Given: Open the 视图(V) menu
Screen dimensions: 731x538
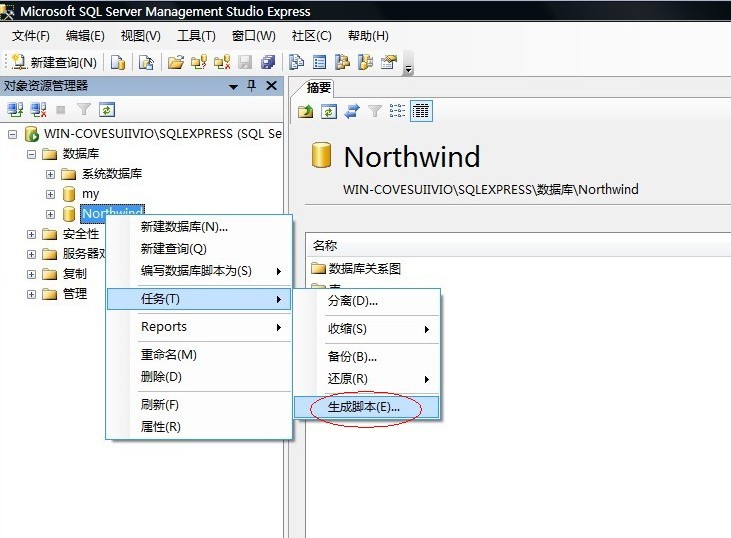Looking at the screenshot, I should [x=140, y=36].
